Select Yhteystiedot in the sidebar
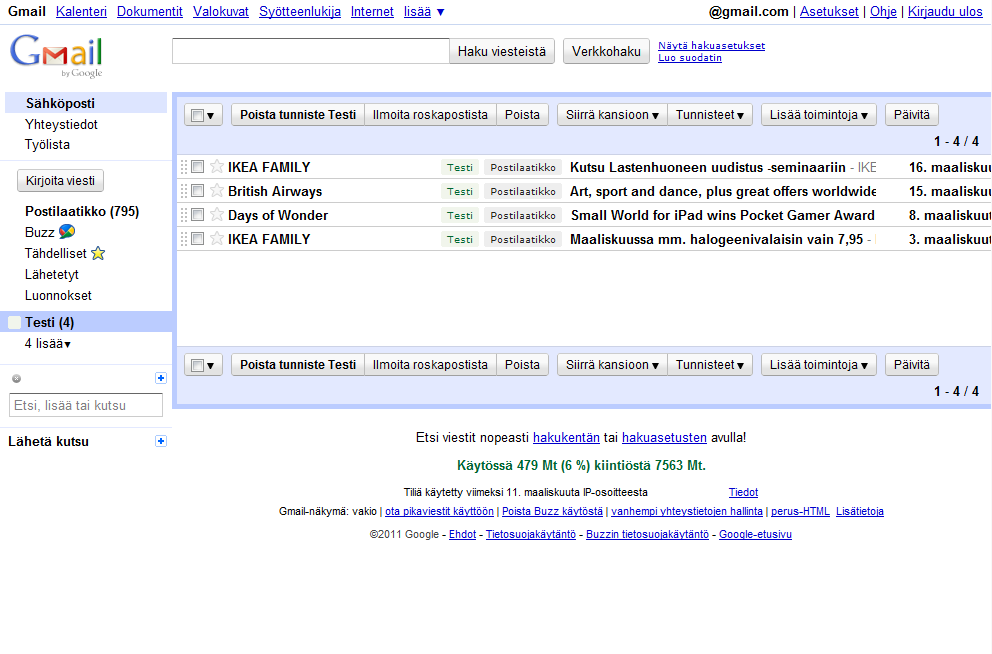Screen dimensions: 992x654 point(61,125)
